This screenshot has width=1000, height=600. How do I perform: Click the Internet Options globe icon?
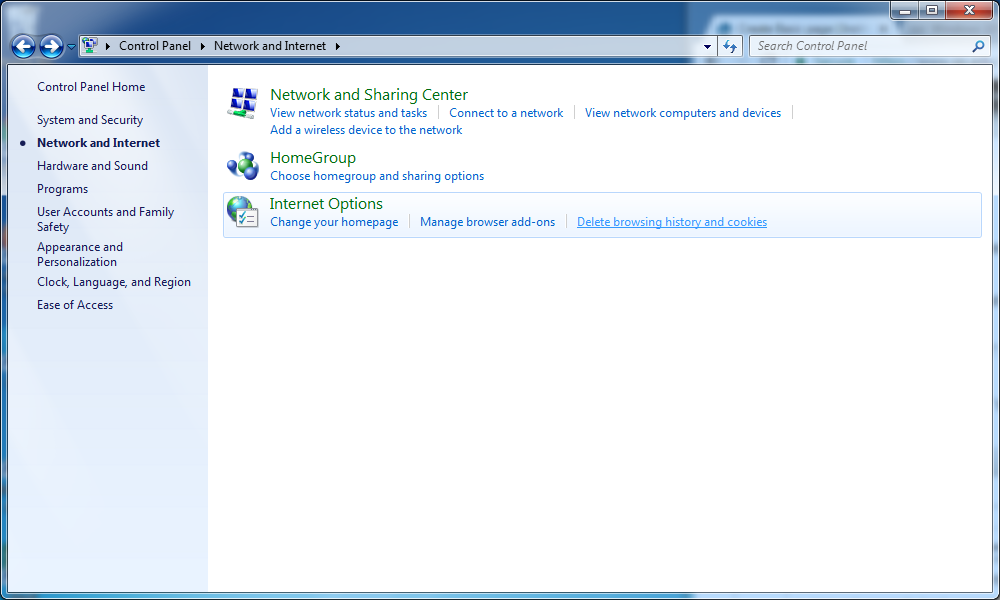[x=243, y=211]
